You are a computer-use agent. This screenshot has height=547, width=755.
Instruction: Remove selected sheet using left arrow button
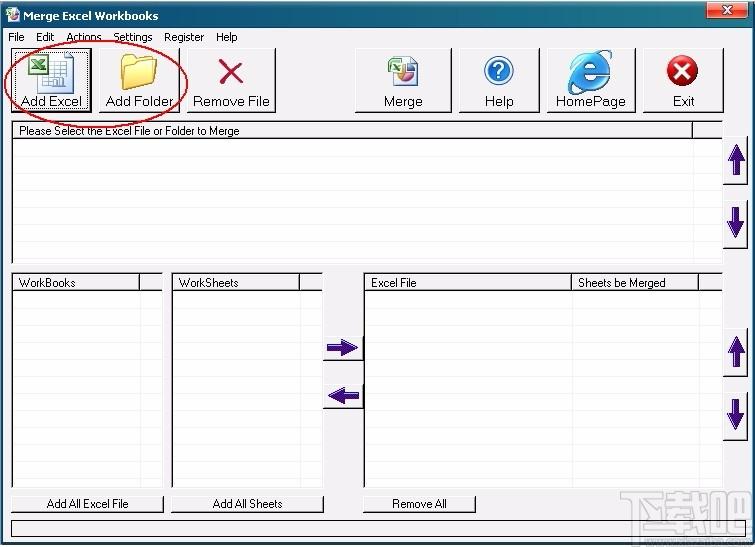343,396
